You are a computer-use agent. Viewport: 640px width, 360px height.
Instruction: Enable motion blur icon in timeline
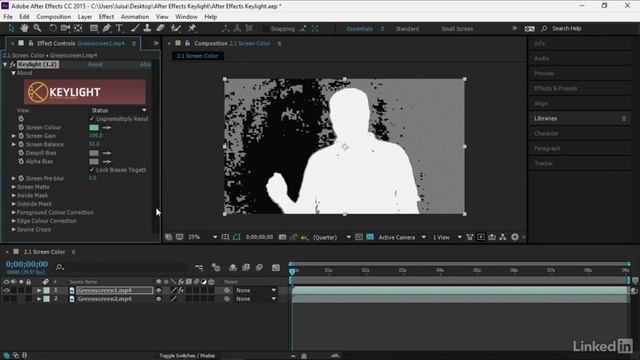[x=259, y=268]
